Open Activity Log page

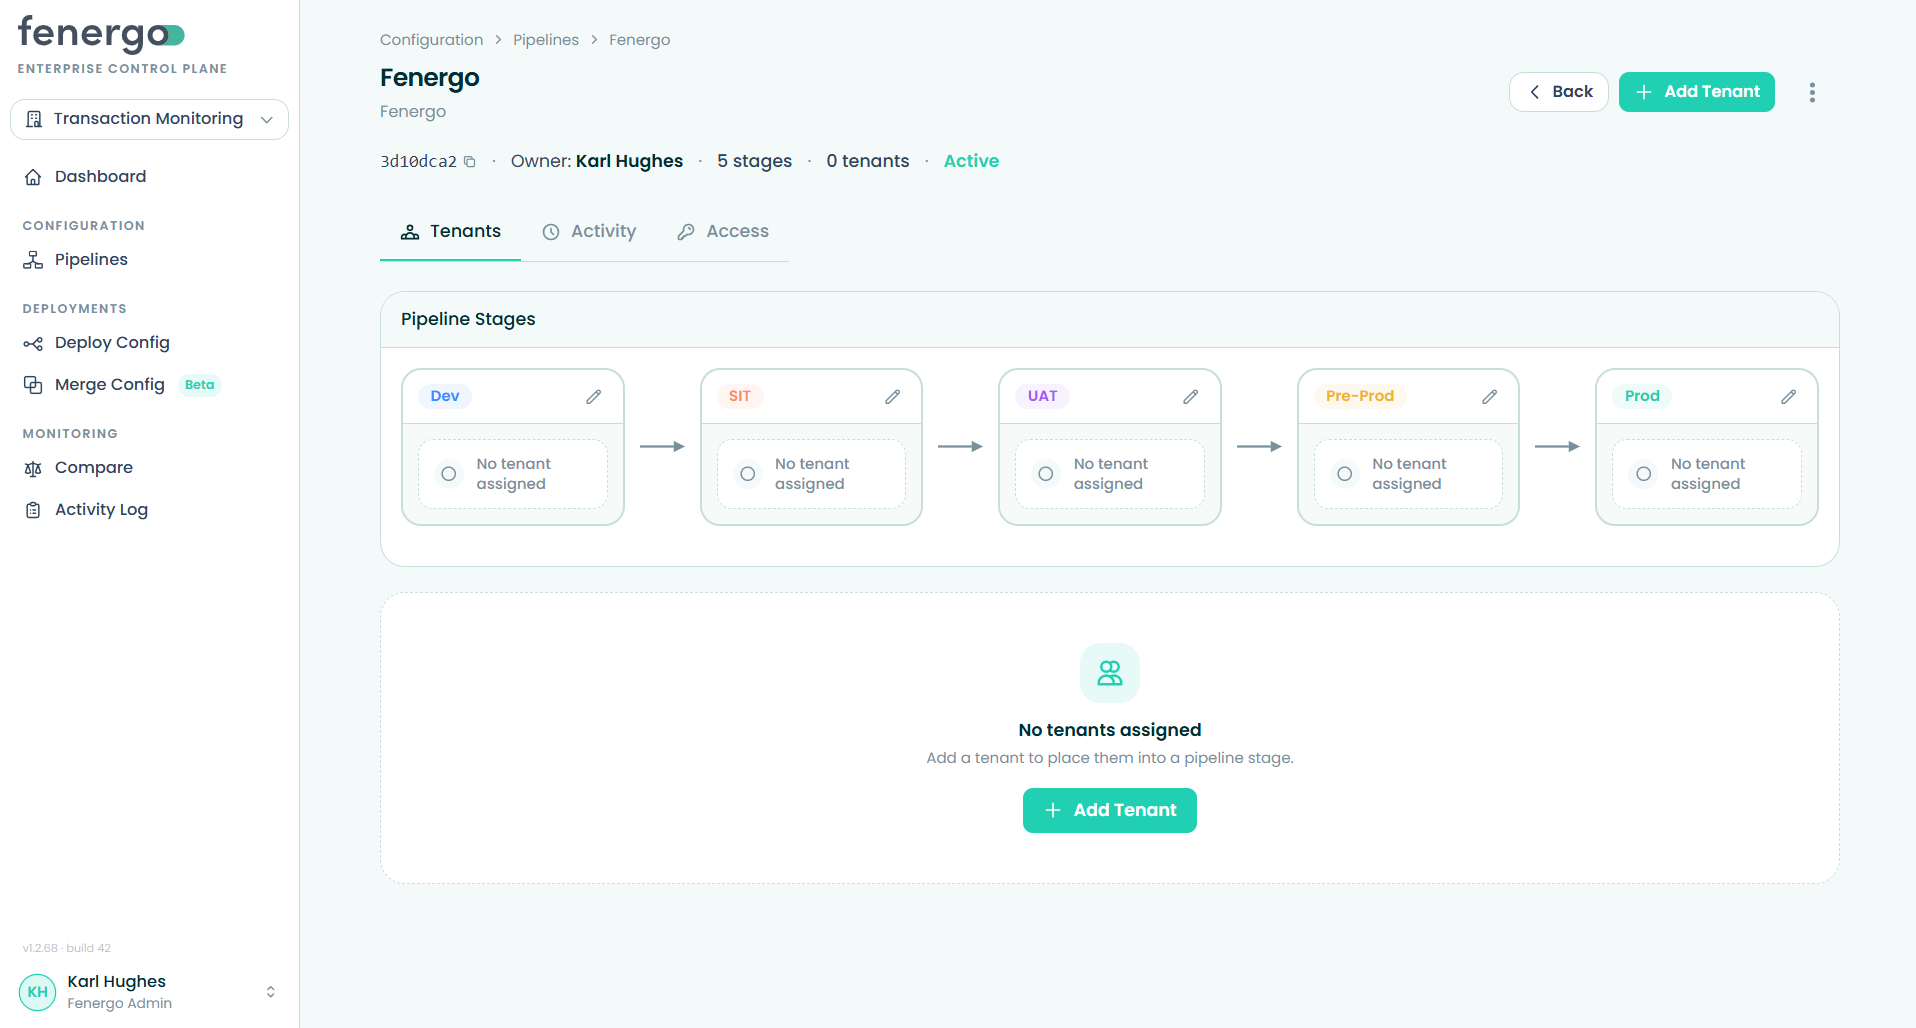101,510
